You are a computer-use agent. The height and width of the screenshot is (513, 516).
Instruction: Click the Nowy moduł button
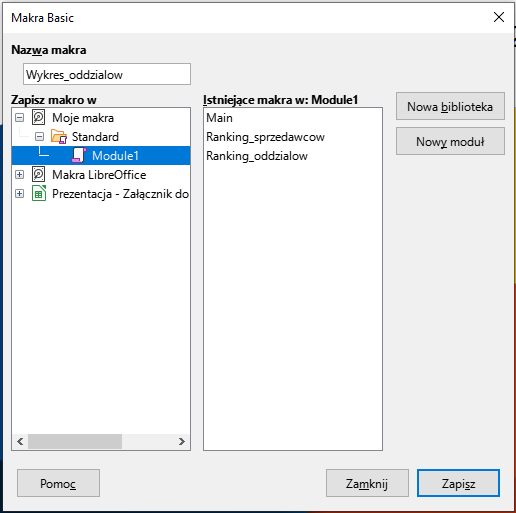click(450, 141)
